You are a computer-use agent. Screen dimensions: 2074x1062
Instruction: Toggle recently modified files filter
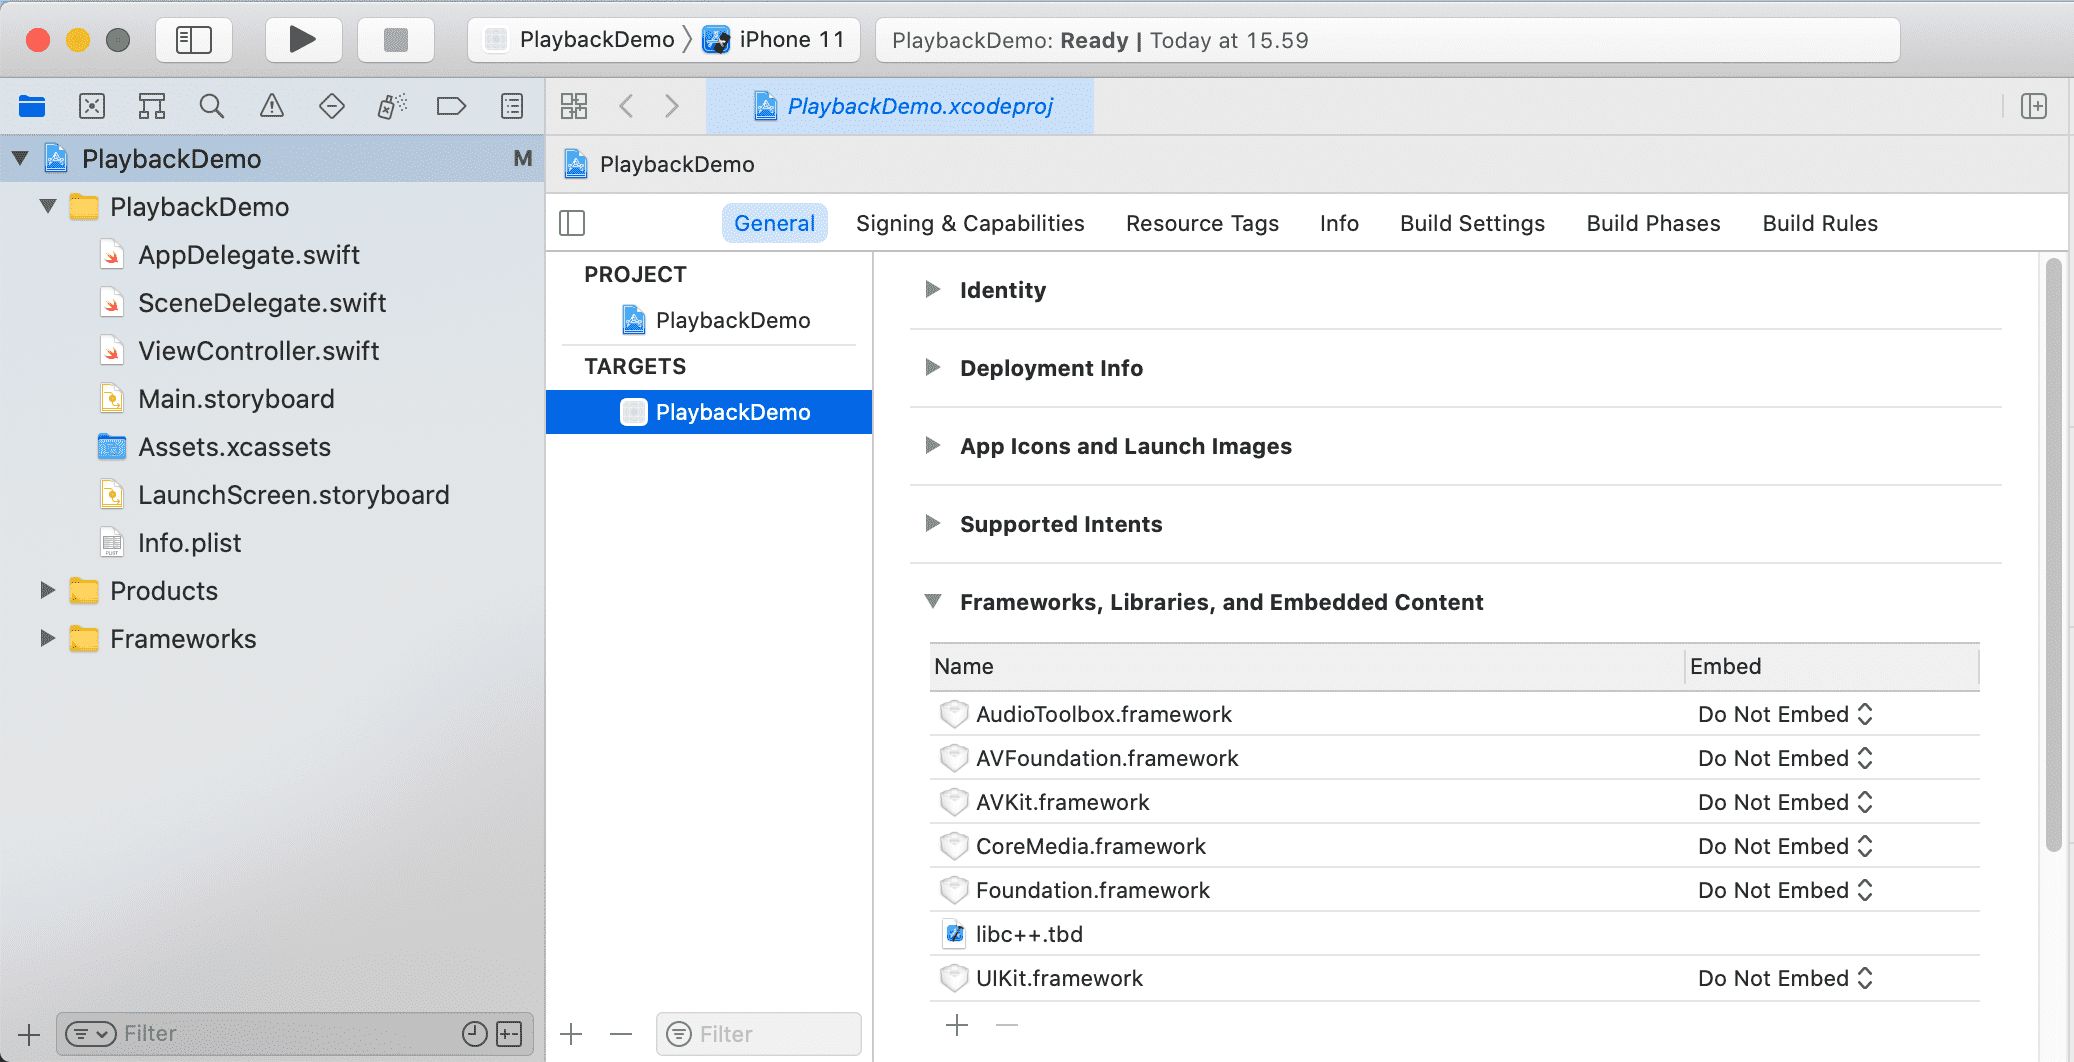tap(475, 1033)
